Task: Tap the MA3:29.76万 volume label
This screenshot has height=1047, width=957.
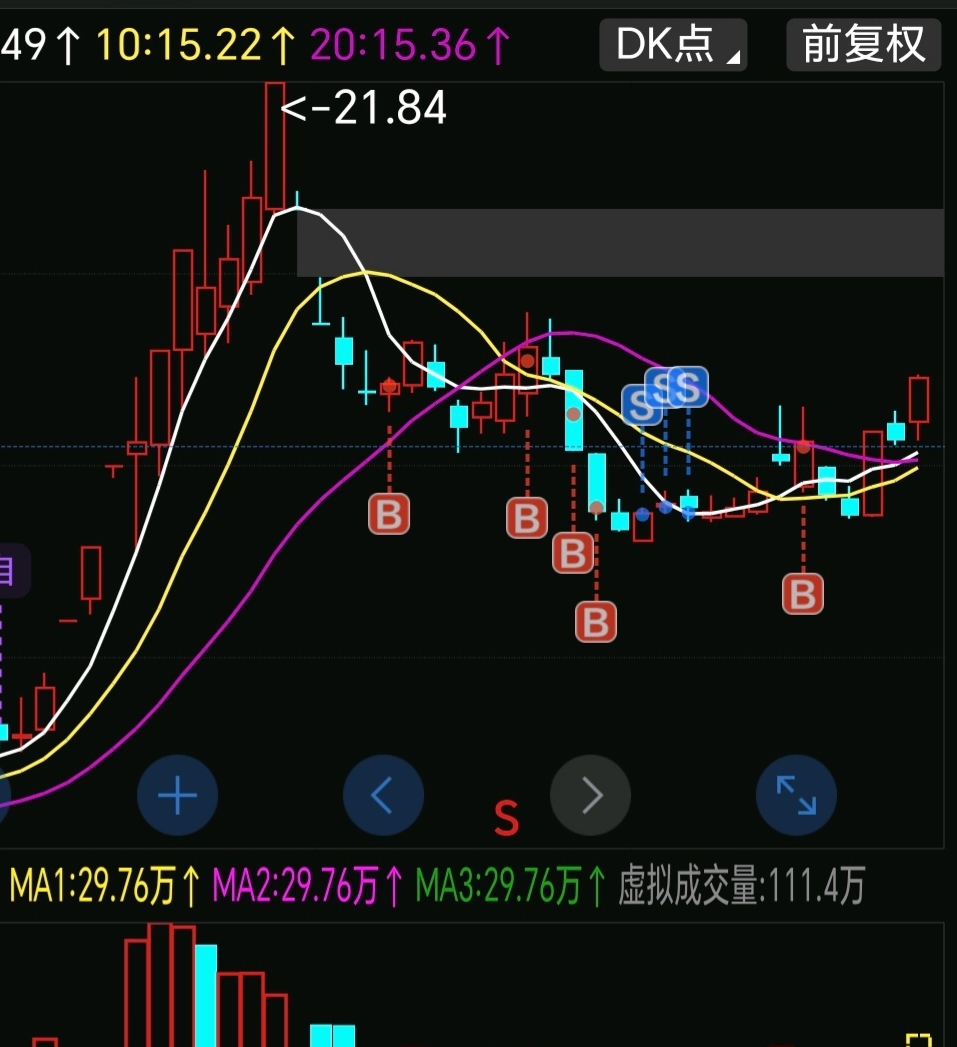Action: (511, 886)
